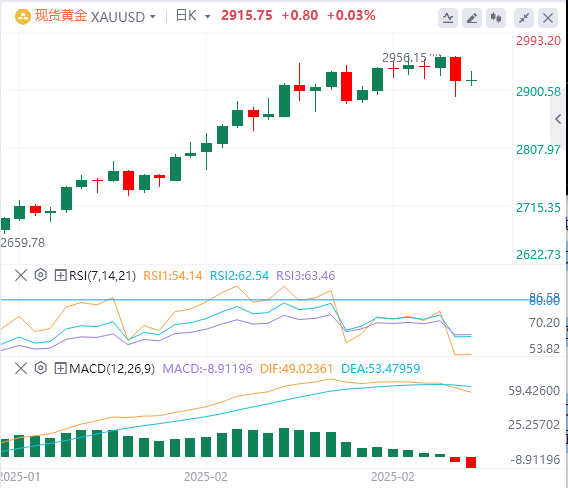Click the last red MACD histogram bar
Image resolution: width=568 pixels, height=488 pixels.
pos(471,463)
